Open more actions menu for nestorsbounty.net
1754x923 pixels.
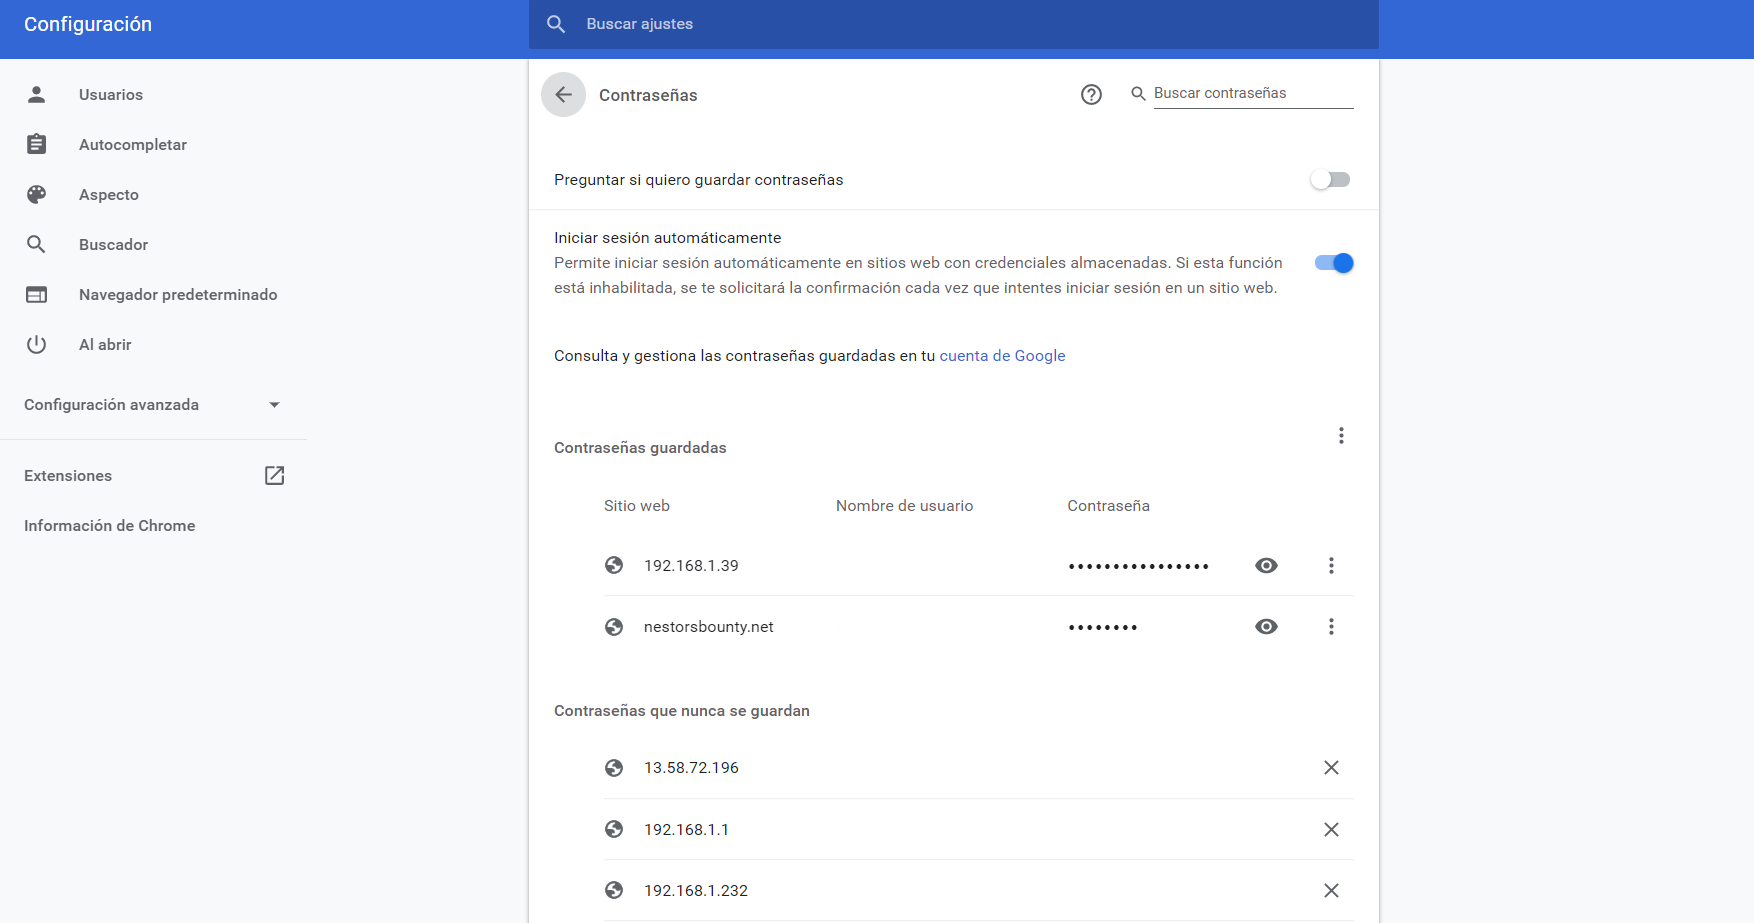[1331, 627]
